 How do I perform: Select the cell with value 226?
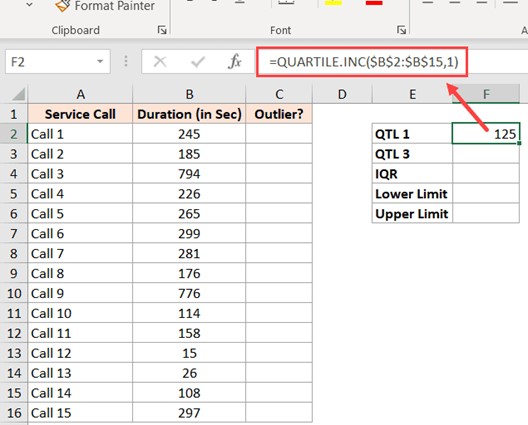point(189,194)
